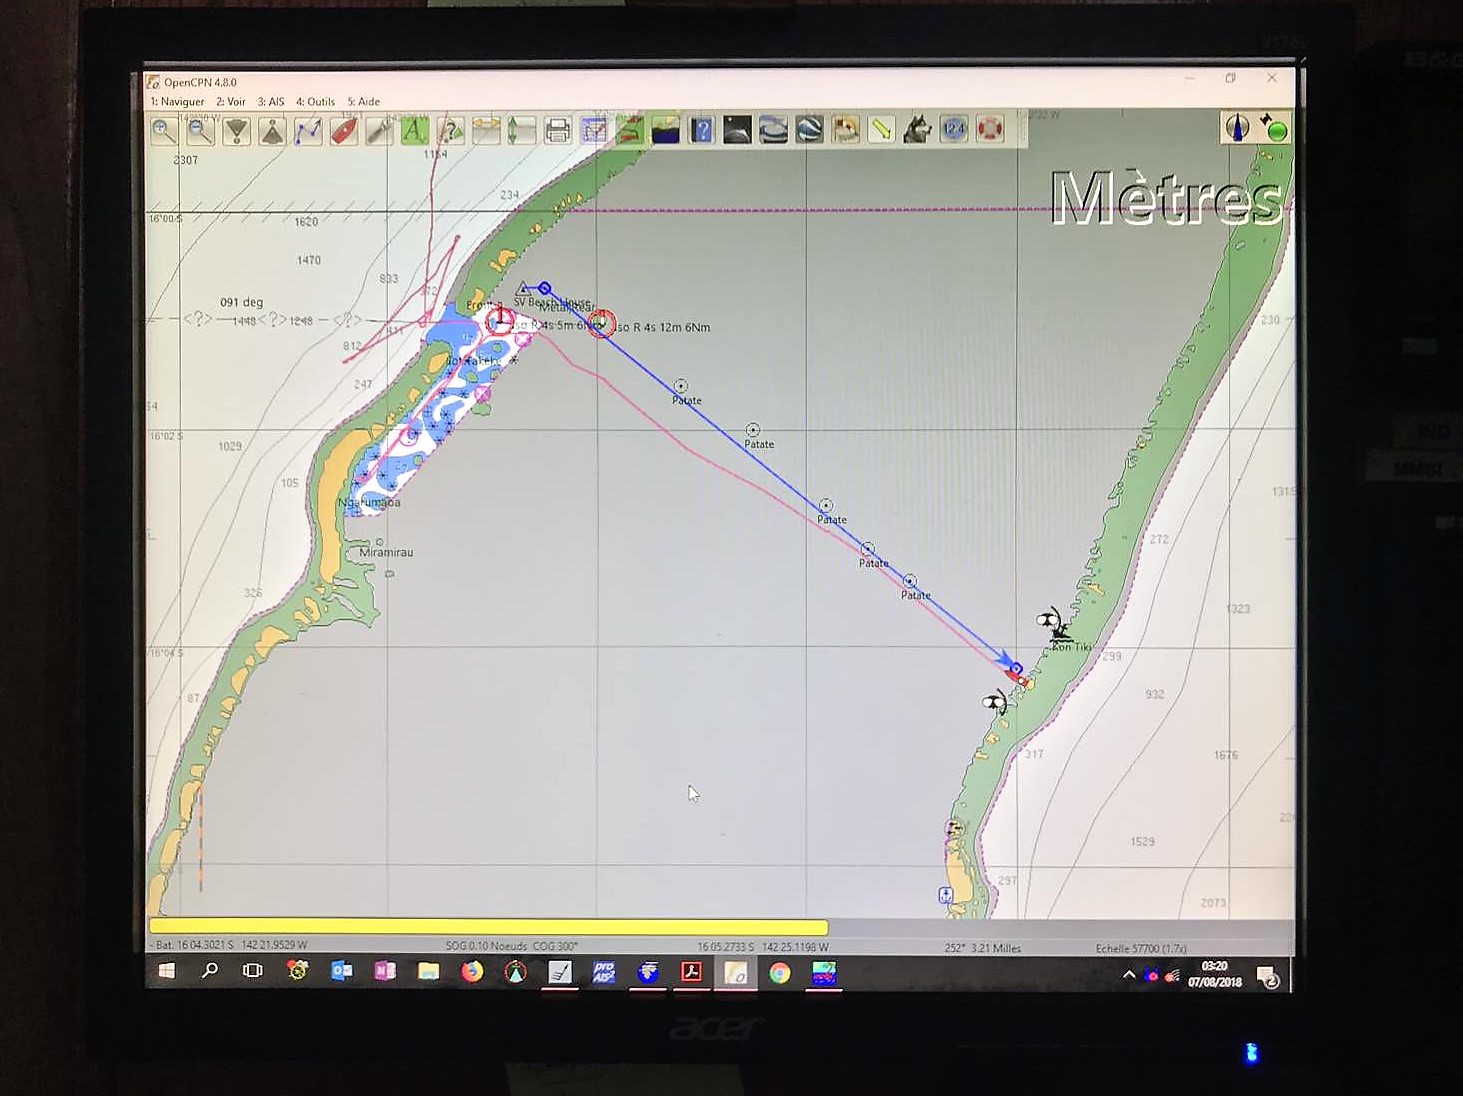Click the 'SV Beach House' waypoint label
1463x1096 pixels.
[552, 302]
